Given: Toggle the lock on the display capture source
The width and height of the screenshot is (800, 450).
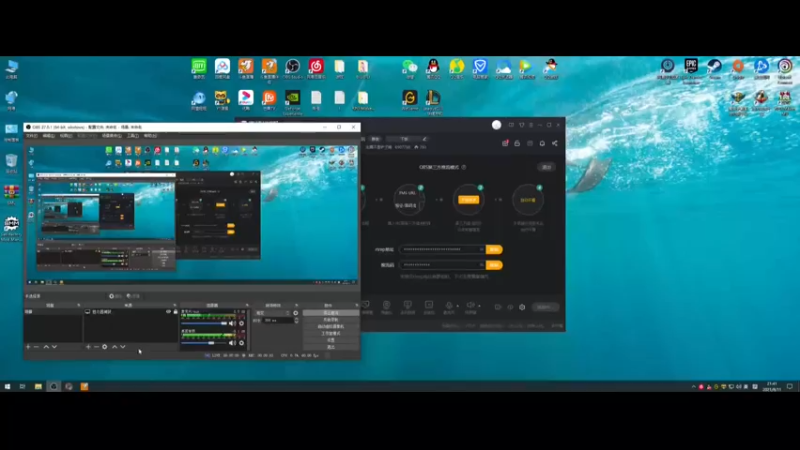Looking at the screenshot, I should [x=175, y=311].
